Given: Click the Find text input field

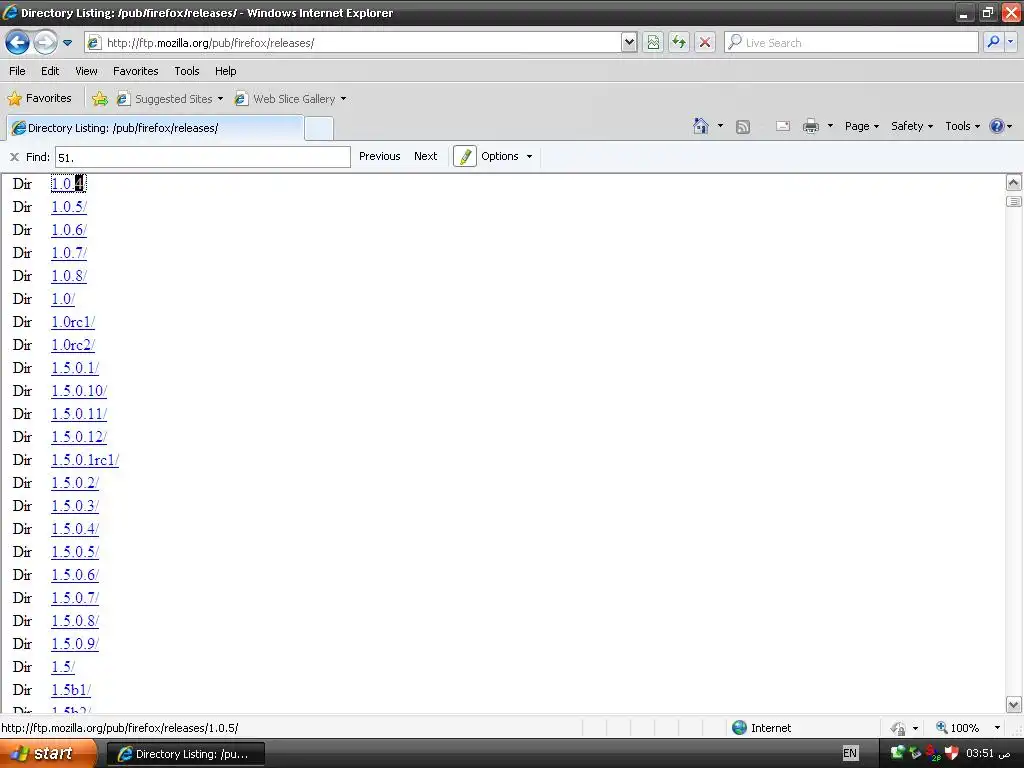Looking at the screenshot, I should [202, 157].
